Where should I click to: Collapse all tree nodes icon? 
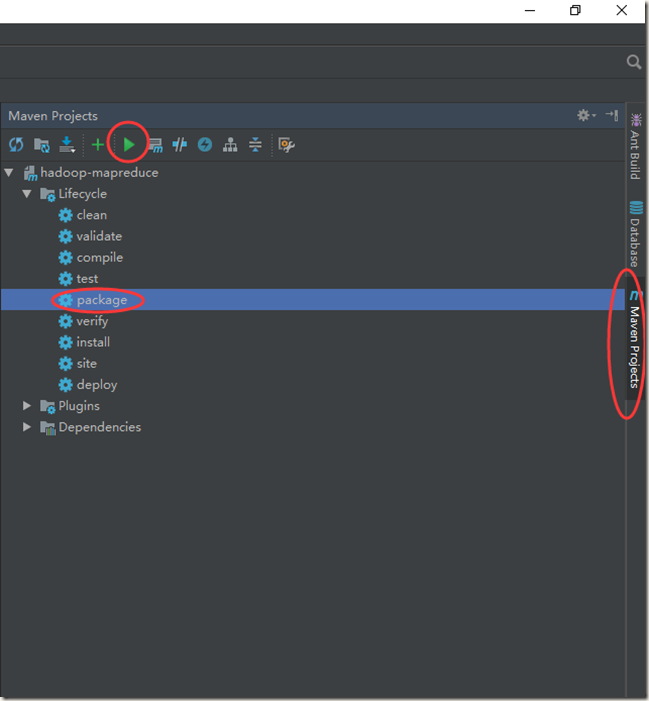click(x=255, y=144)
